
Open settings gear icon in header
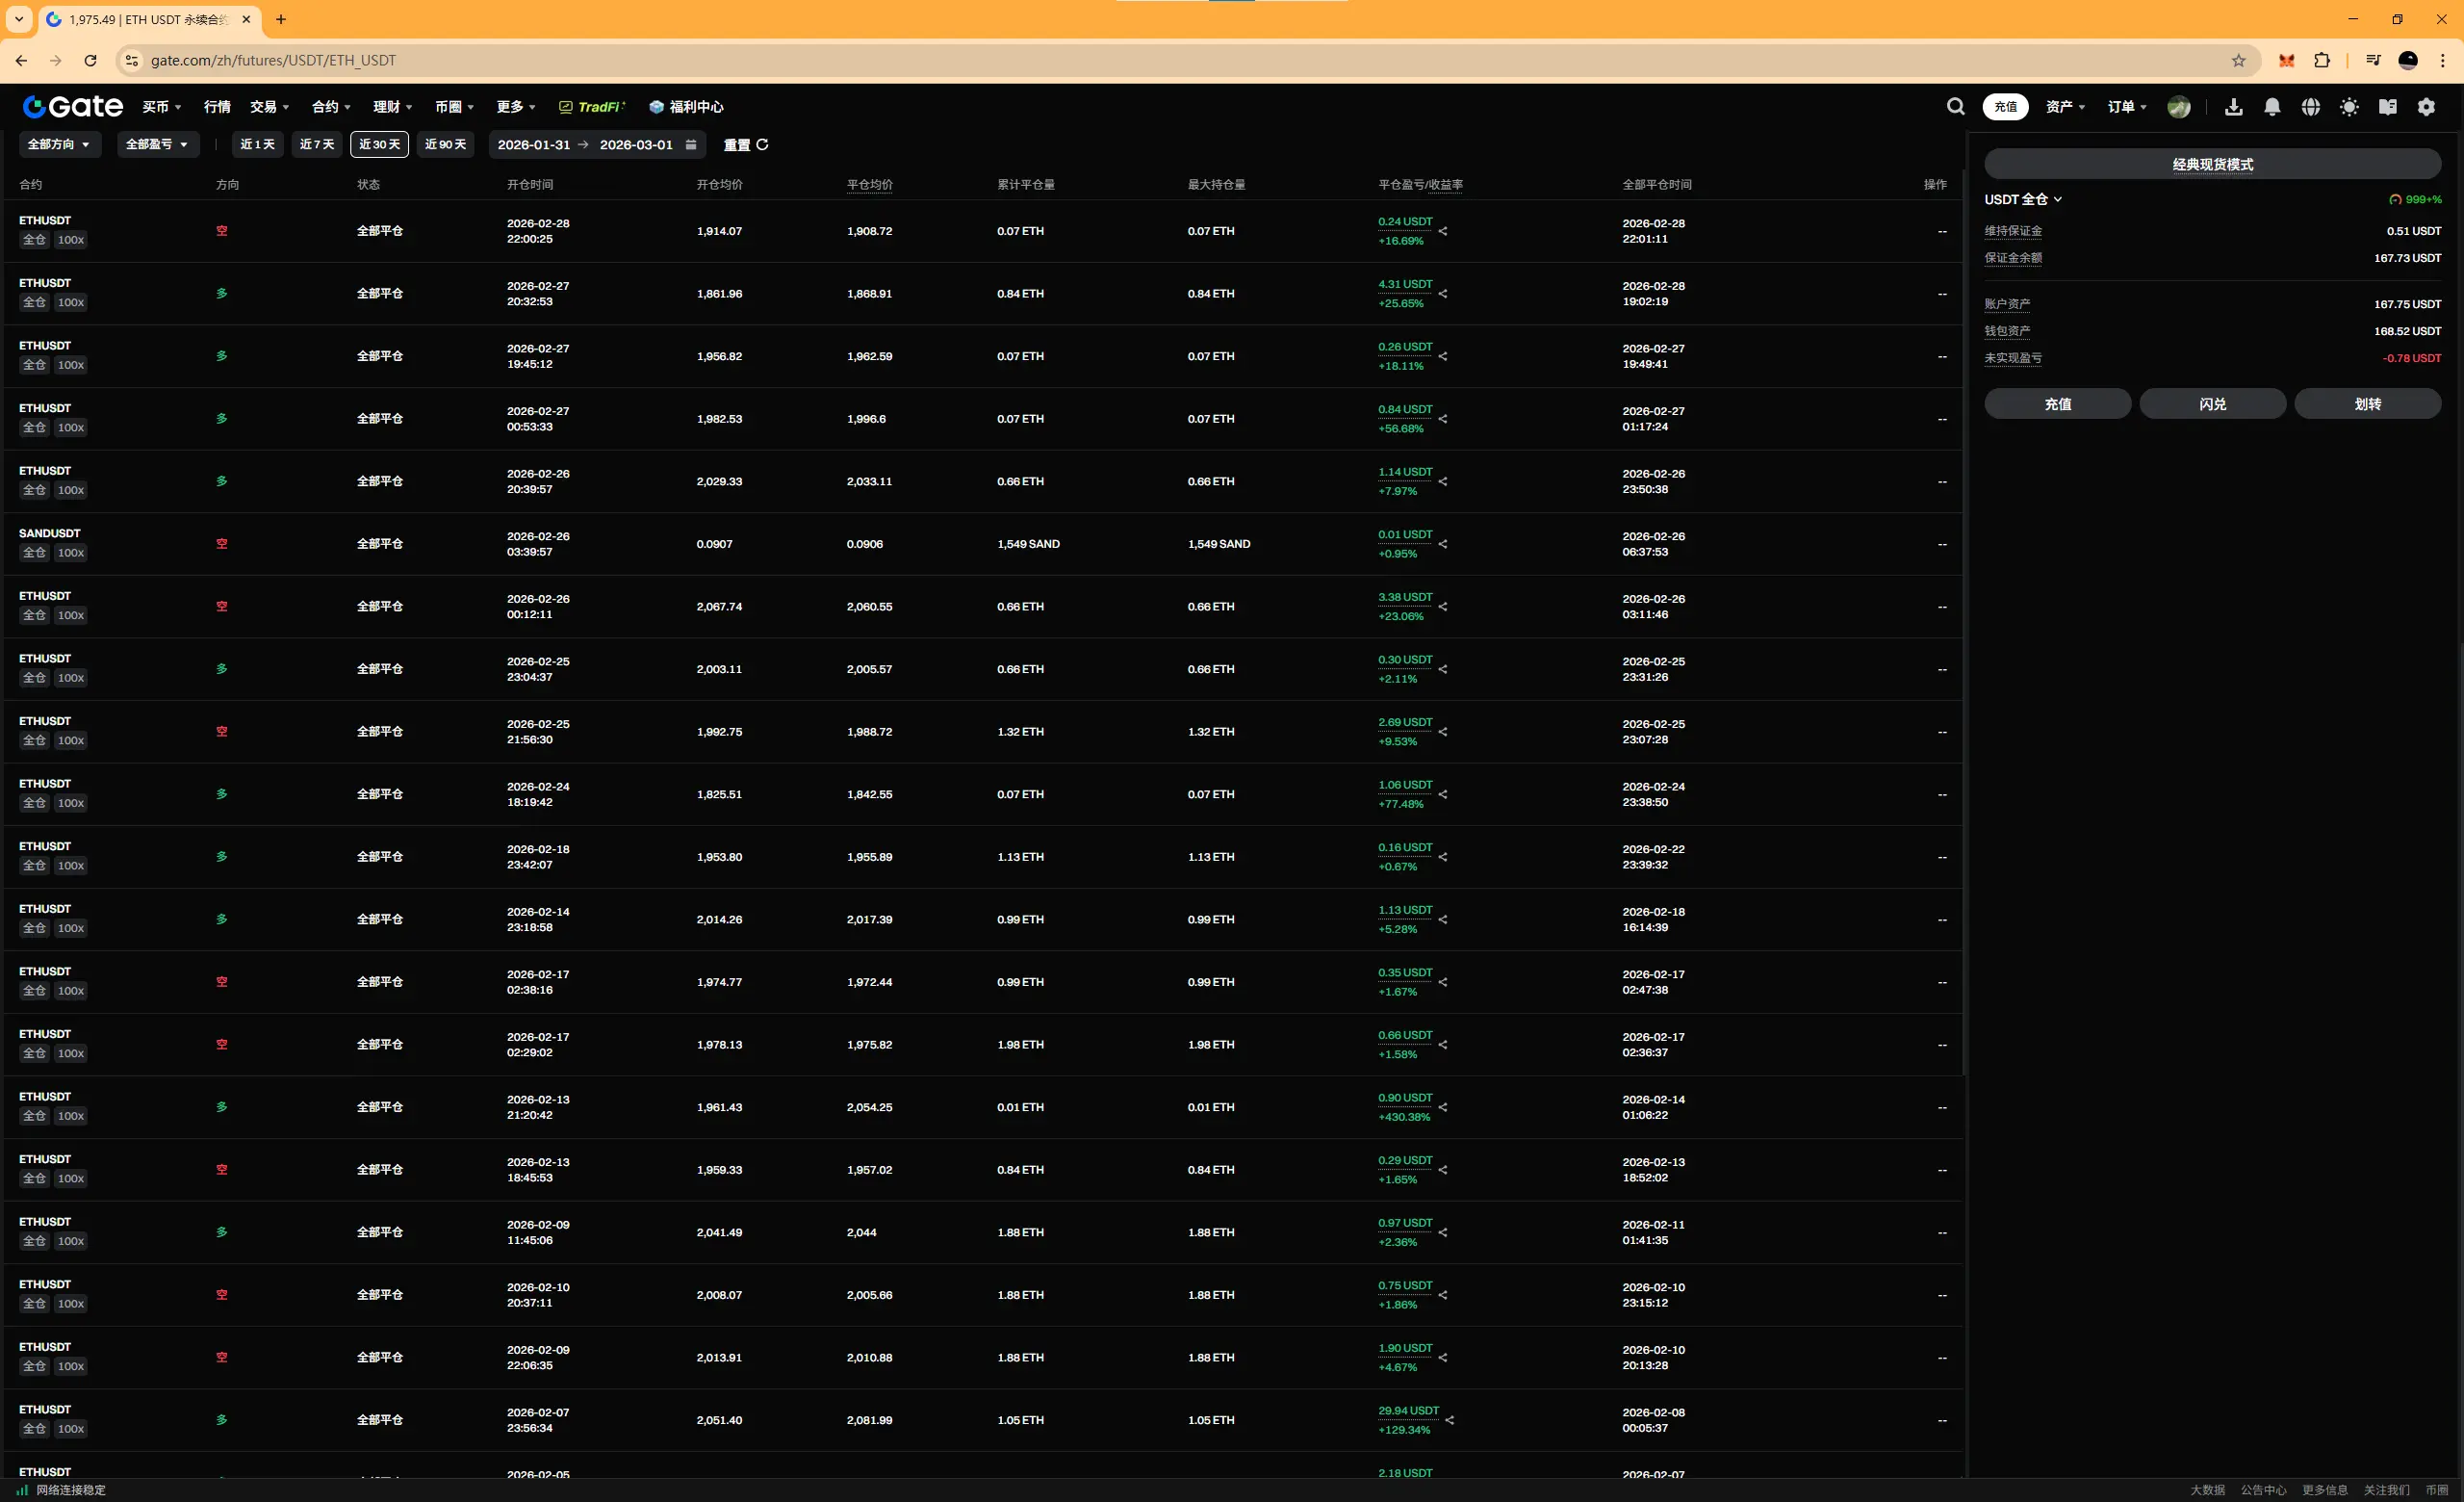[2426, 107]
